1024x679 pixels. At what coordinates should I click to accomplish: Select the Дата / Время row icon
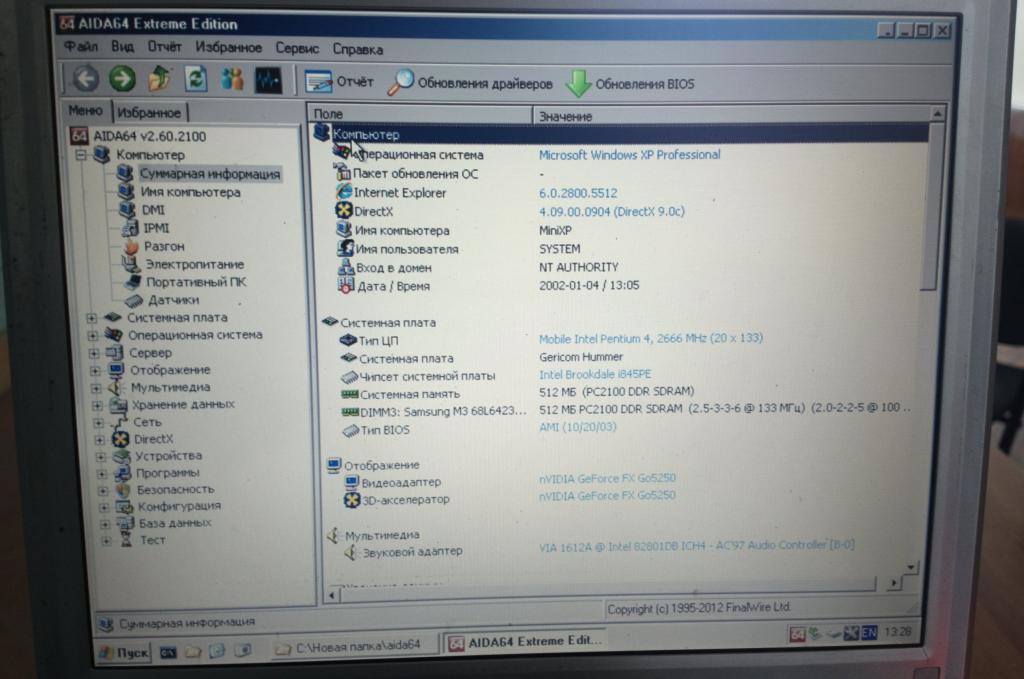(346, 285)
